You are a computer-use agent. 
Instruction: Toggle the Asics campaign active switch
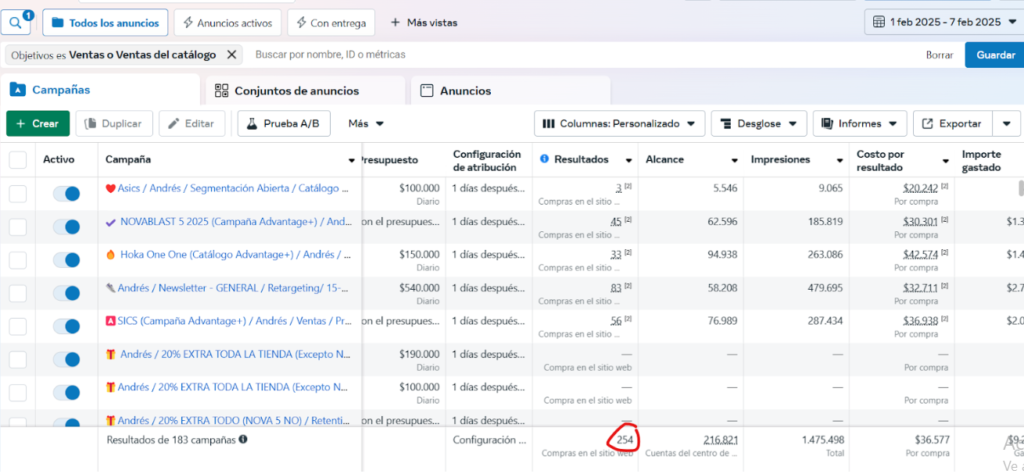tap(67, 195)
